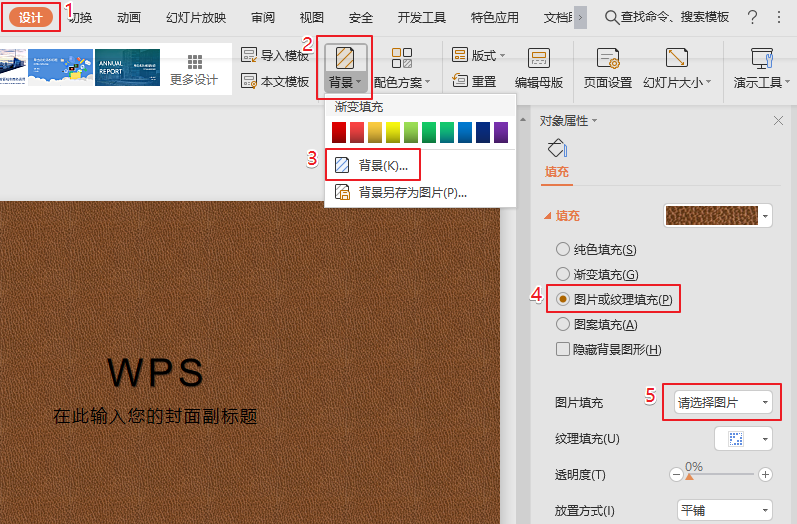Screen dimensions: 797x524
Task: Open the 纹理填充 texture dropdown
Action: tap(743, 439)
